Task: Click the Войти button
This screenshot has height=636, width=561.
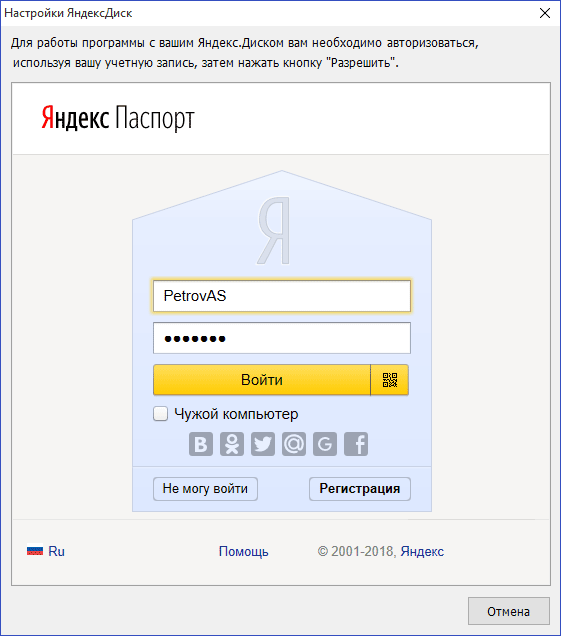Action: coord(262,380)
